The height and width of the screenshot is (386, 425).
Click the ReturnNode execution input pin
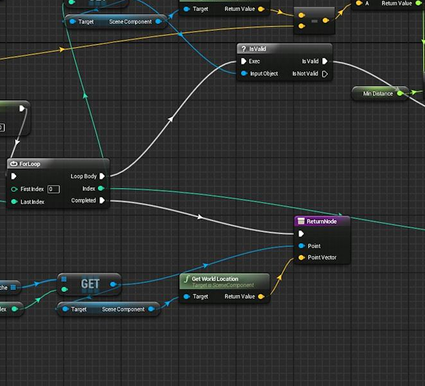pyautogui.click(x=301, y=234)
